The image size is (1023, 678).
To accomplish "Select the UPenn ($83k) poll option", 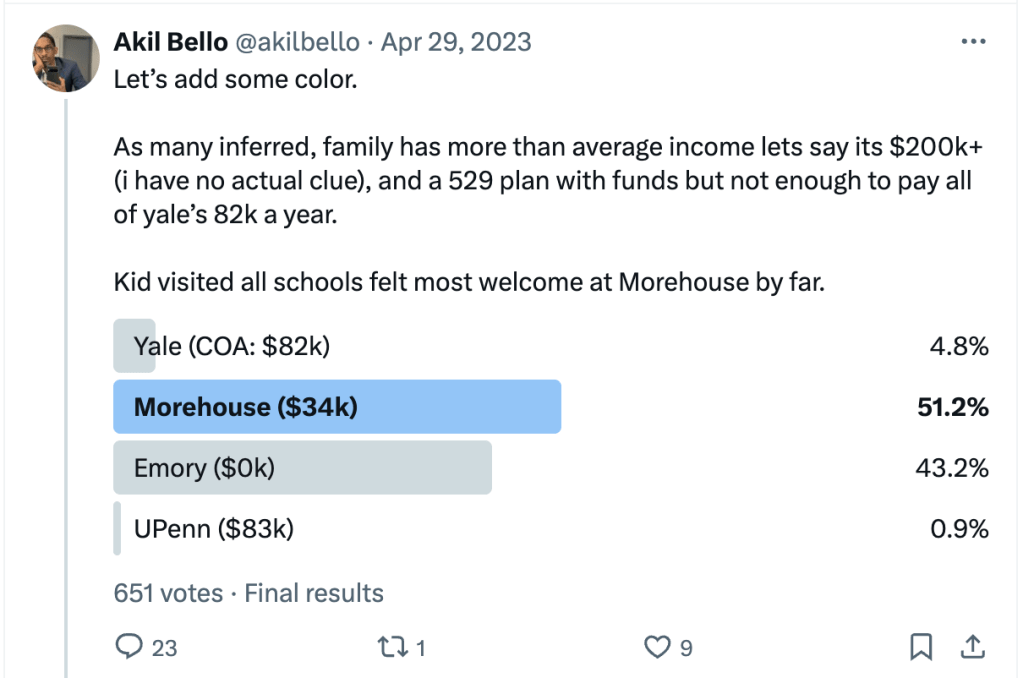I will click(x=213, y=528).
